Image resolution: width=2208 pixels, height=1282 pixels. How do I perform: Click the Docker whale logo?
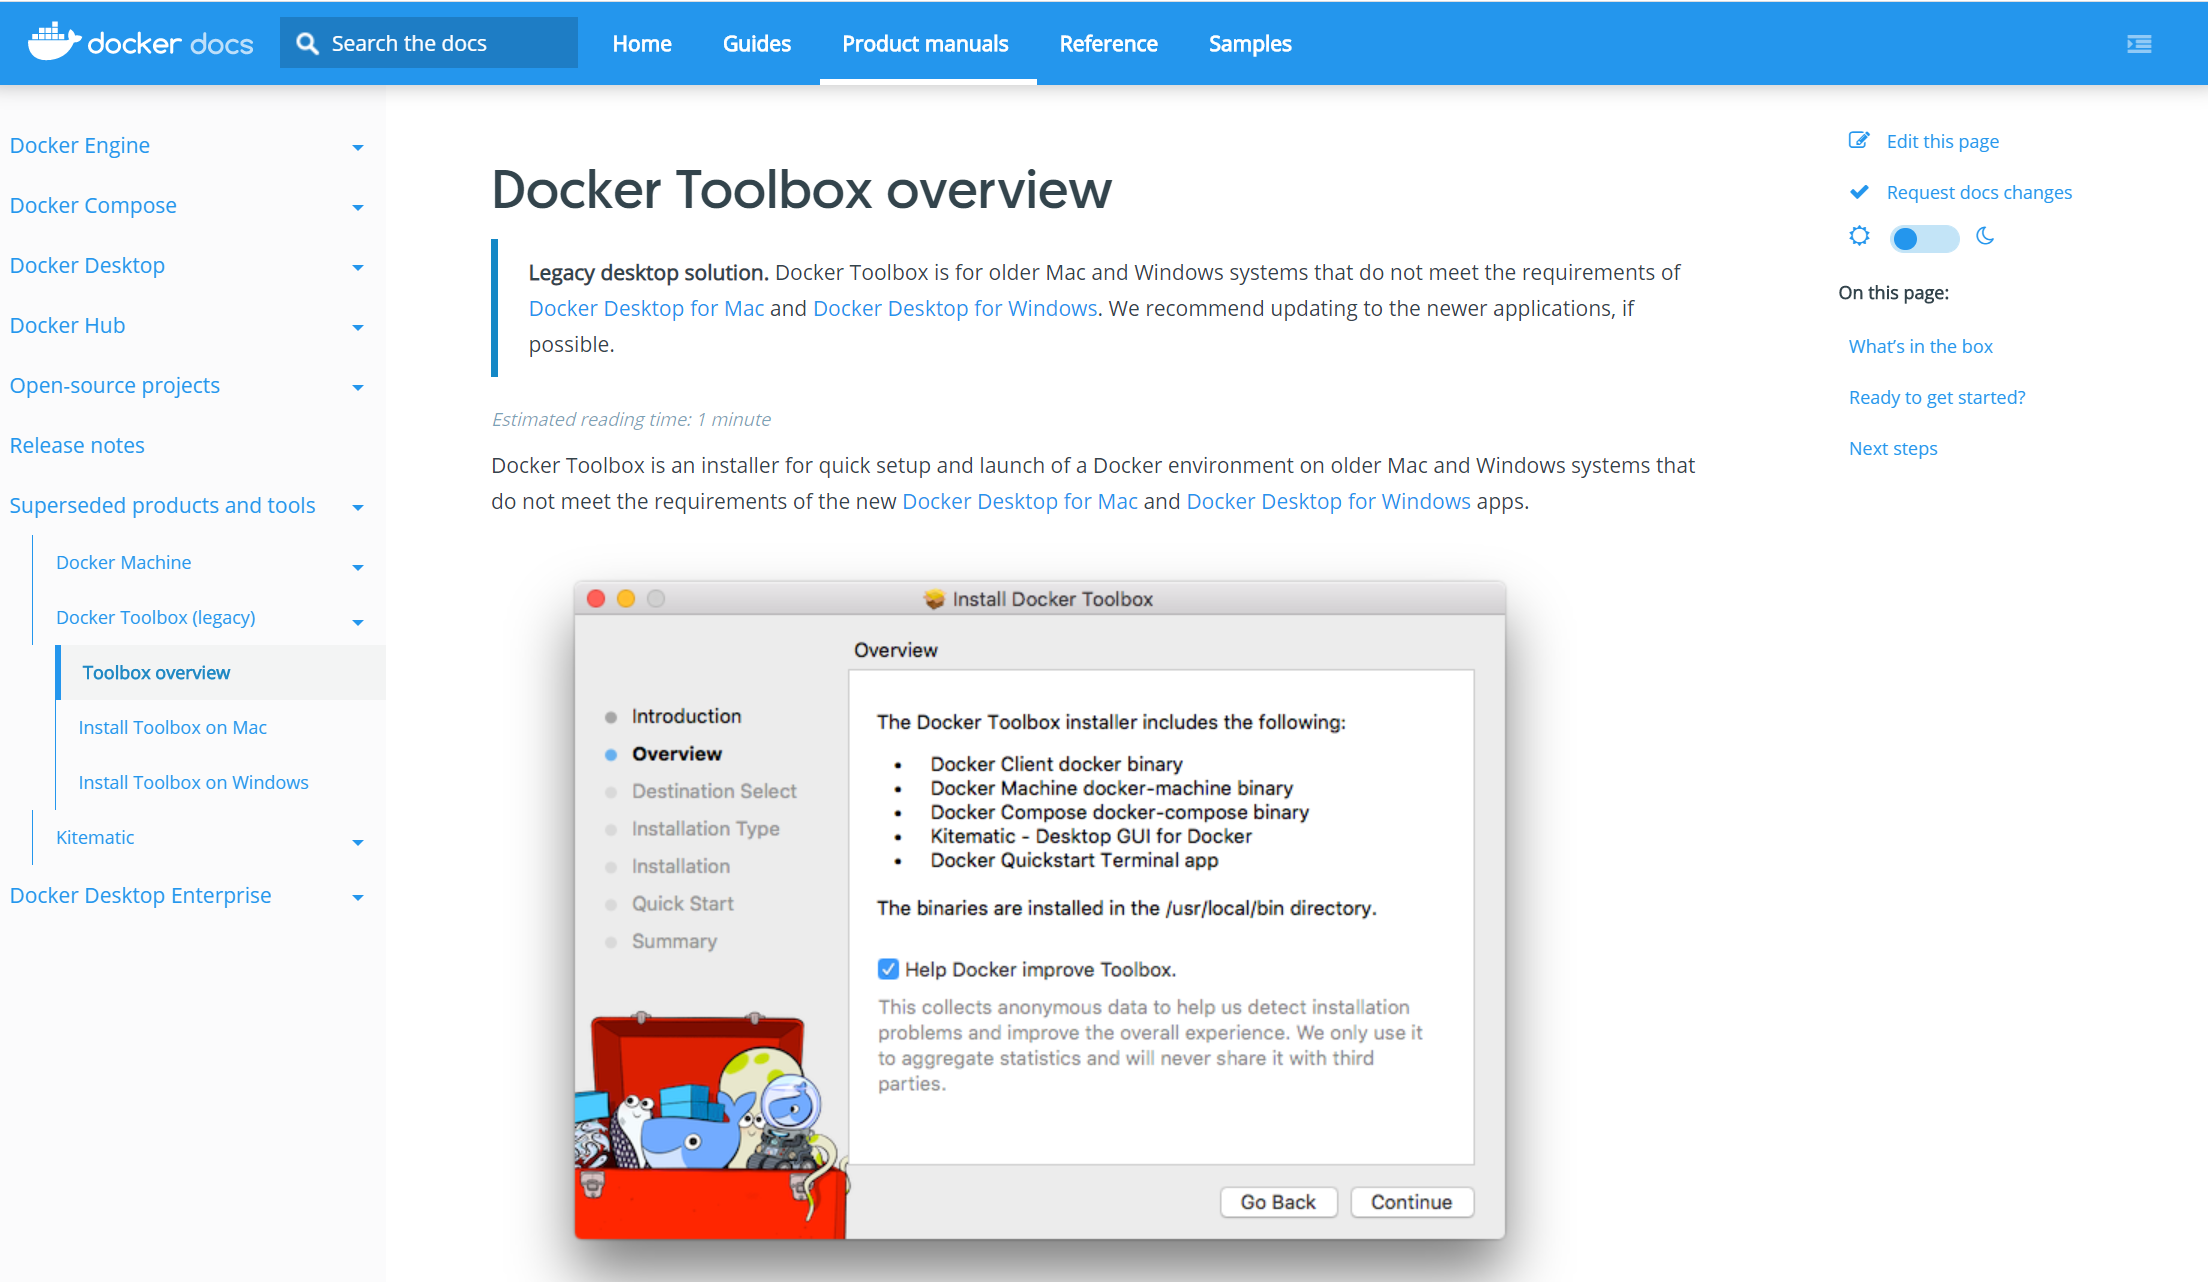click(54, 42)
